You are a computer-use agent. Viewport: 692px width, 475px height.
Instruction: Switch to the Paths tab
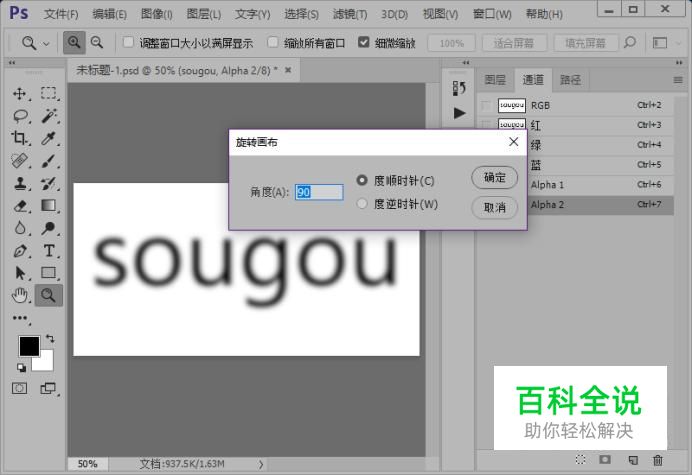click(570, 80)
